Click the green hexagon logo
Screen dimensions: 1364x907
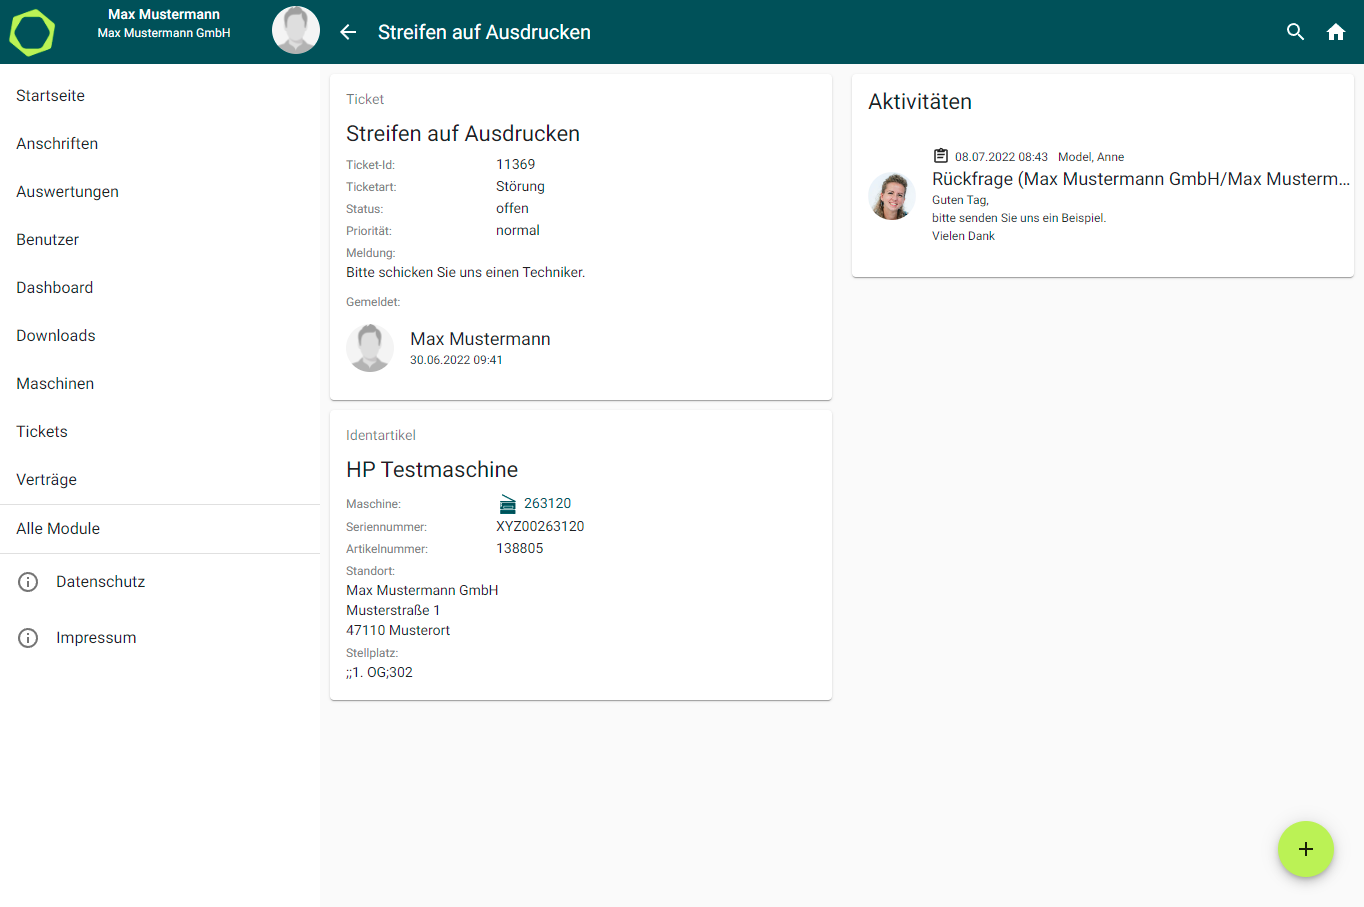click(32, 32)
